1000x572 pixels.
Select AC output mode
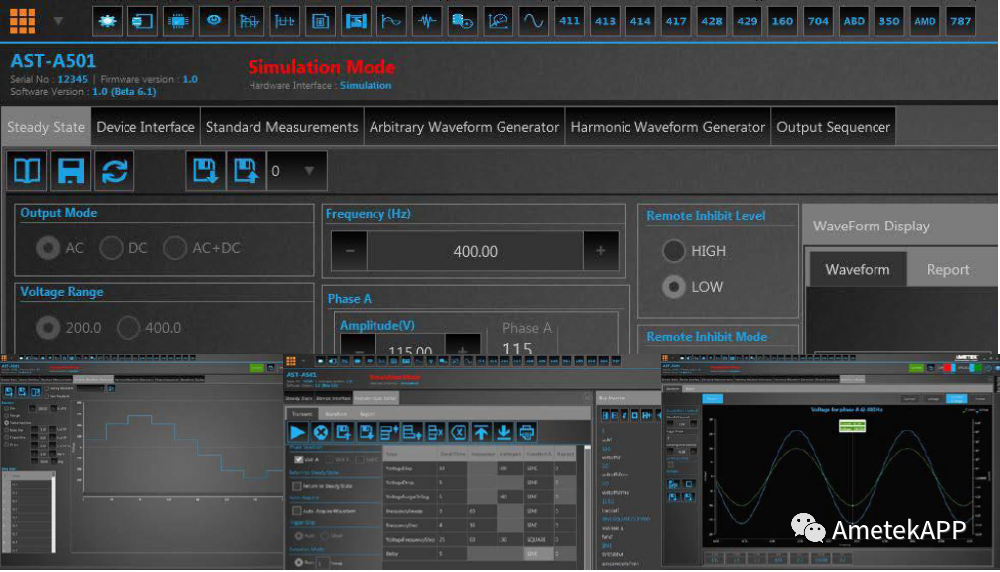48,247
